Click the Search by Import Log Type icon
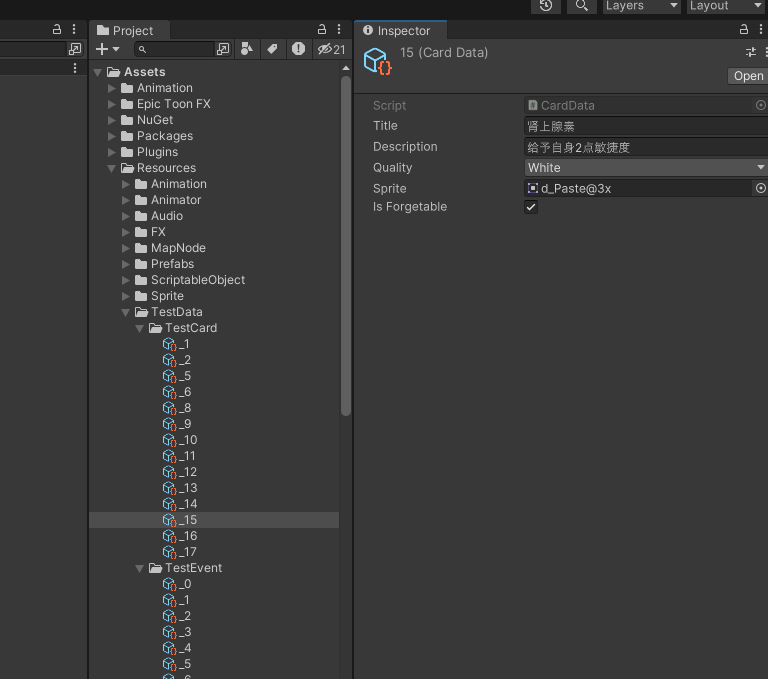The height and width of the screenshot is (679, 768). tap(298, 49)
